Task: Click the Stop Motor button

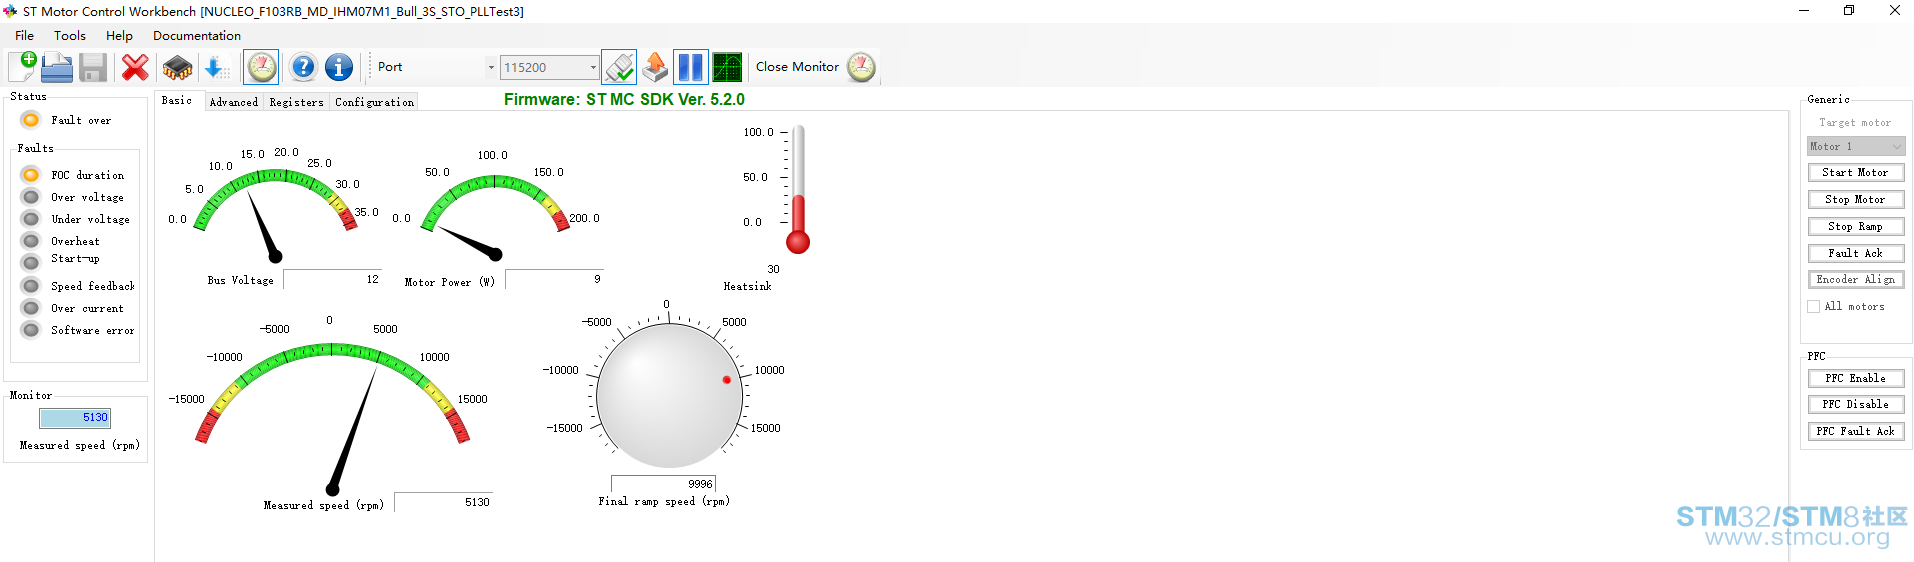Action: (x=1855, y=200)
